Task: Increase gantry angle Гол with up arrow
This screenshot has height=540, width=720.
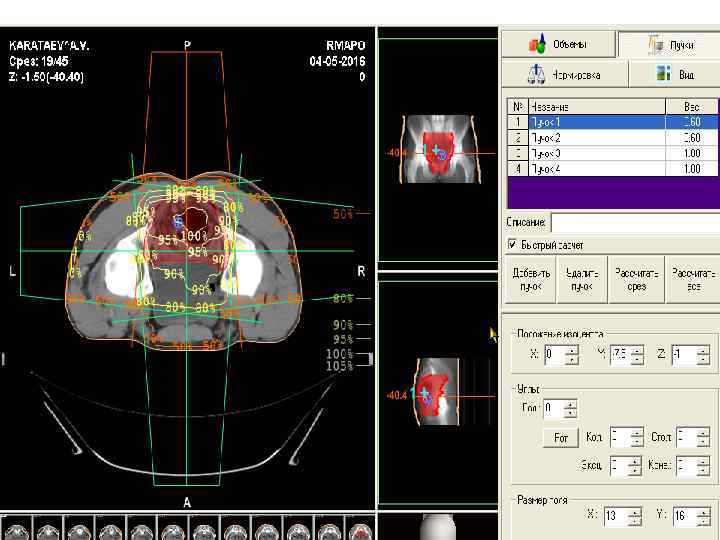Action: (570, 404)
